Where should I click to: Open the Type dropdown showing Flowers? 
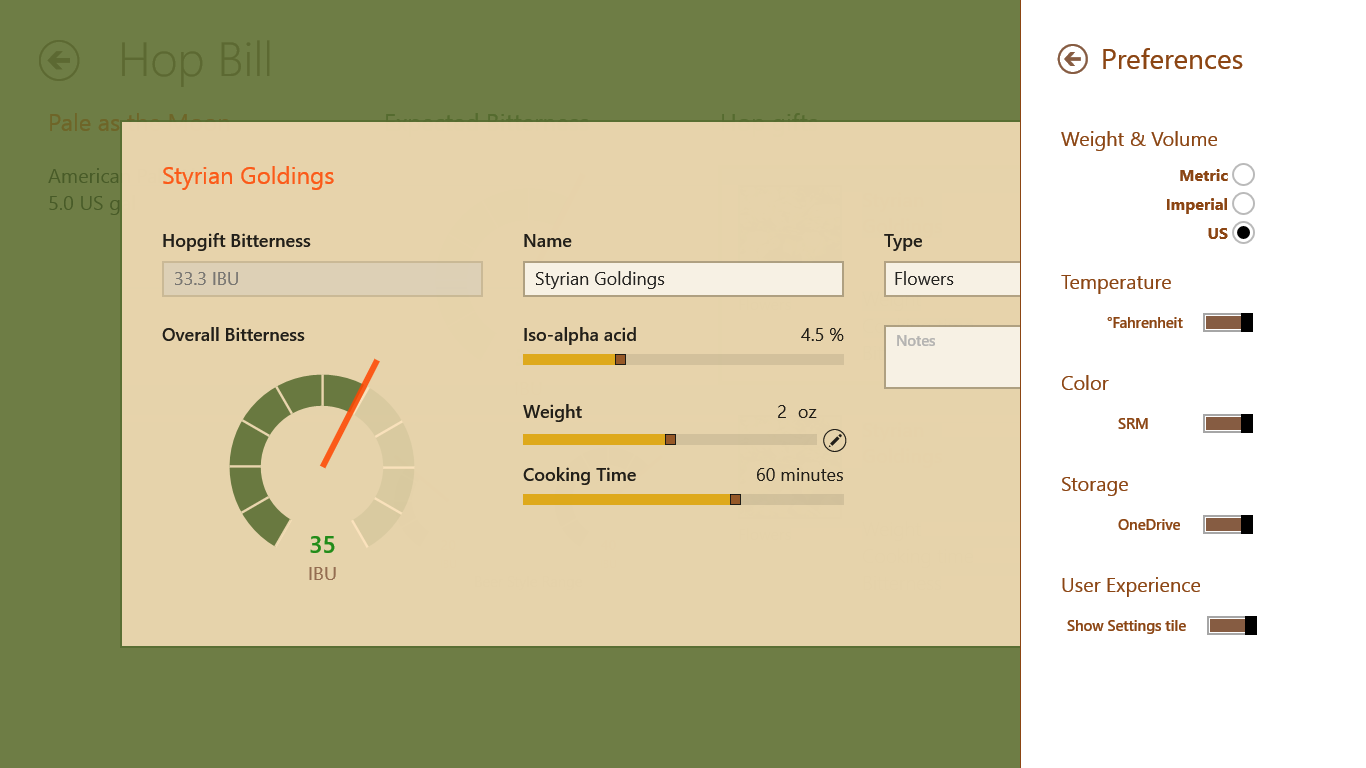pyautogui.click(x=952, y=279)
